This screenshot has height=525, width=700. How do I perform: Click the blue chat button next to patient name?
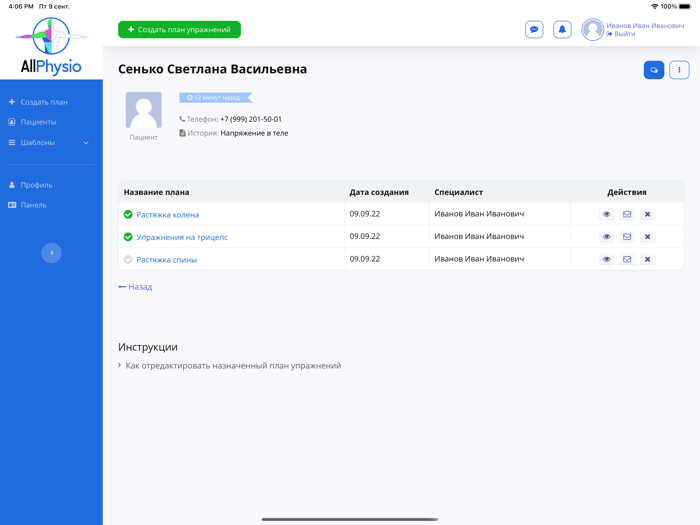(654, 70)
